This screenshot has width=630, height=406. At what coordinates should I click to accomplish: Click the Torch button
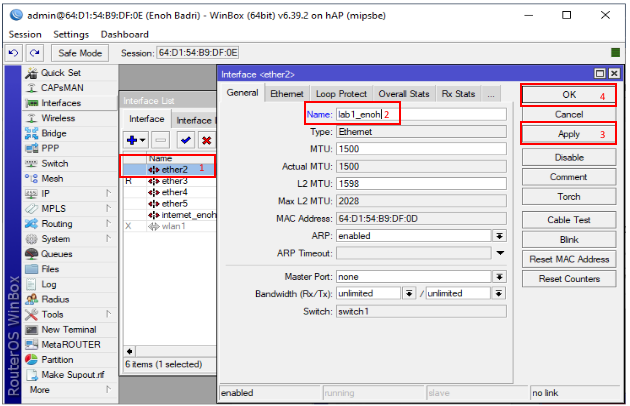569,197
